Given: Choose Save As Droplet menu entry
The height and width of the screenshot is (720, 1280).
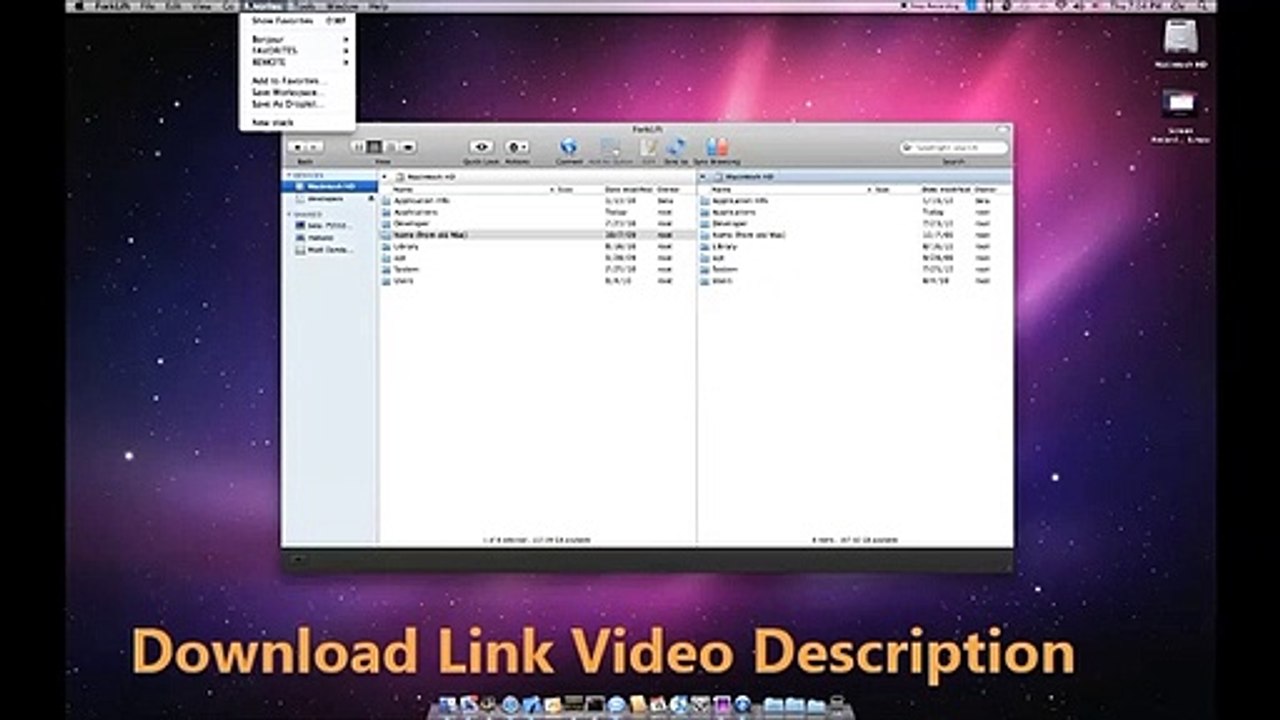Looking at the screenshot, I should point(297,104).
